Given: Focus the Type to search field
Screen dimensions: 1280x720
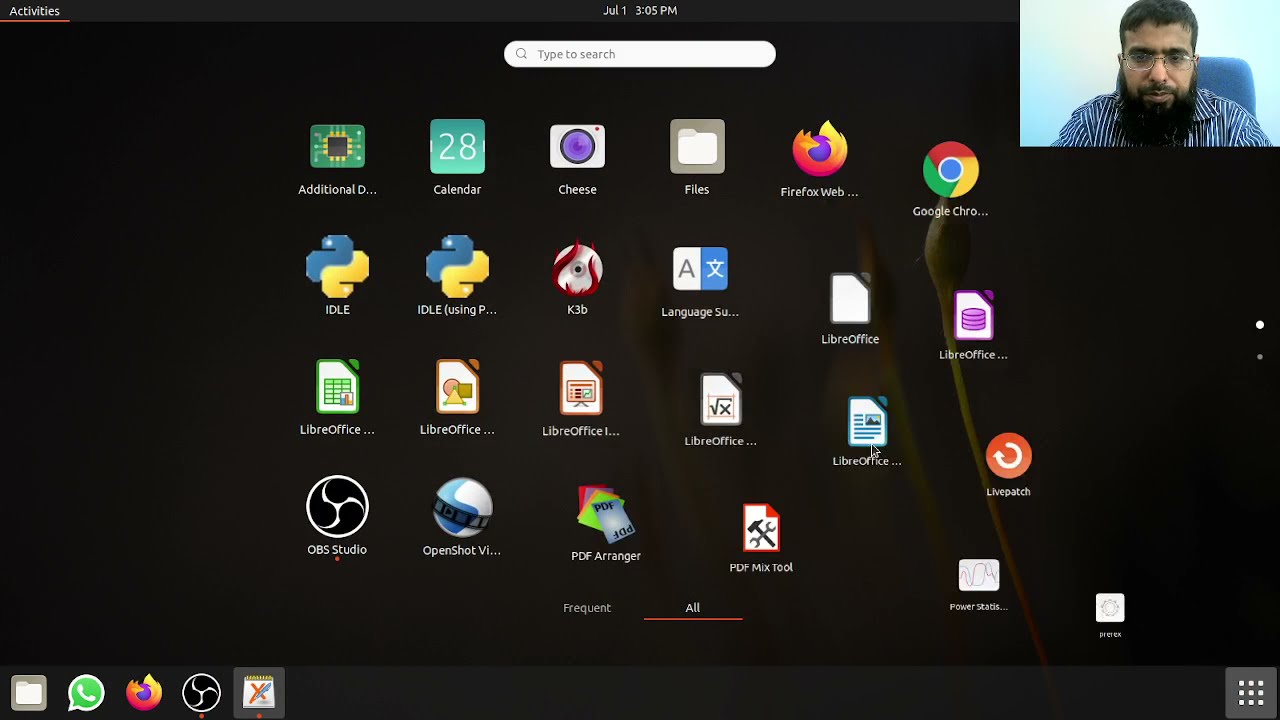Looking at the screenshot, I should [x=640, y=54].
